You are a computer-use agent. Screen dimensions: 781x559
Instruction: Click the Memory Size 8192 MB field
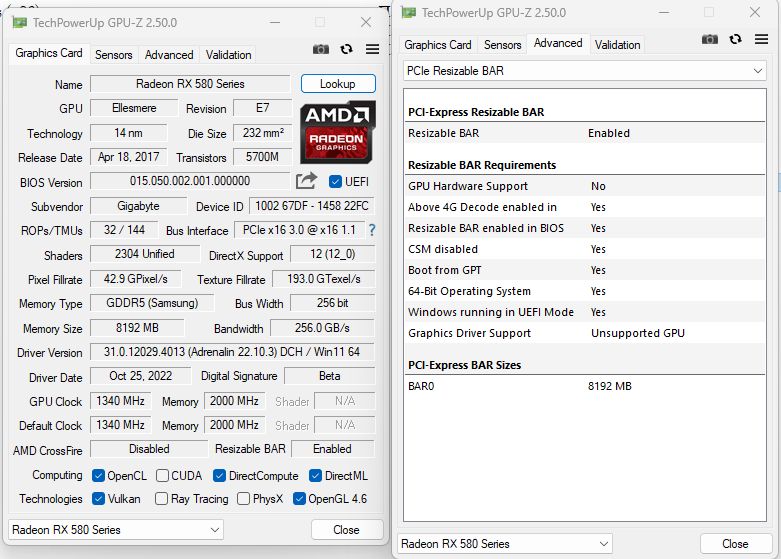point(137,328)
